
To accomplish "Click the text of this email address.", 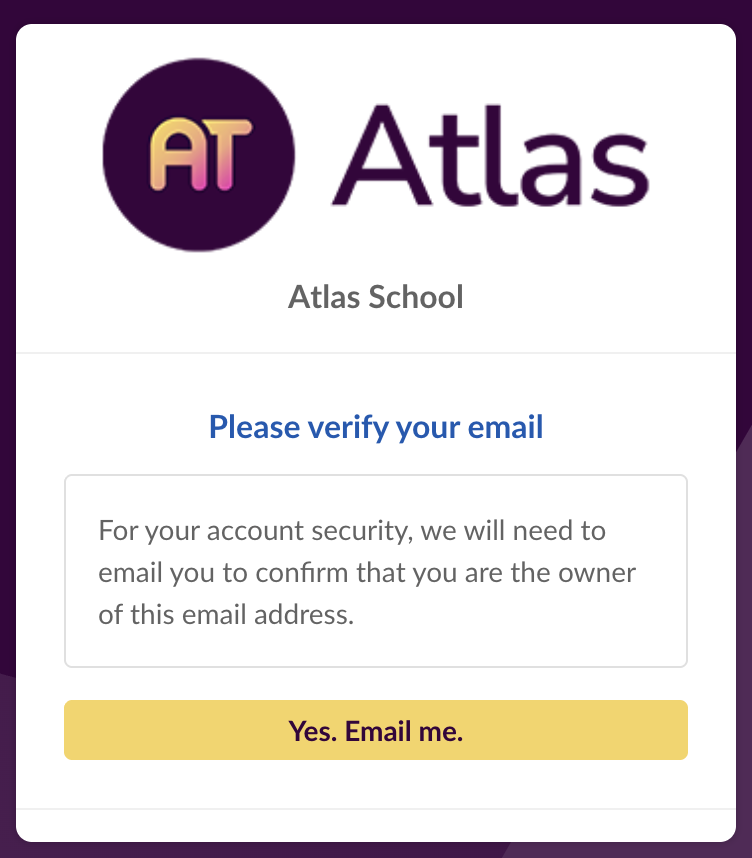I will (x=226, y=615).
